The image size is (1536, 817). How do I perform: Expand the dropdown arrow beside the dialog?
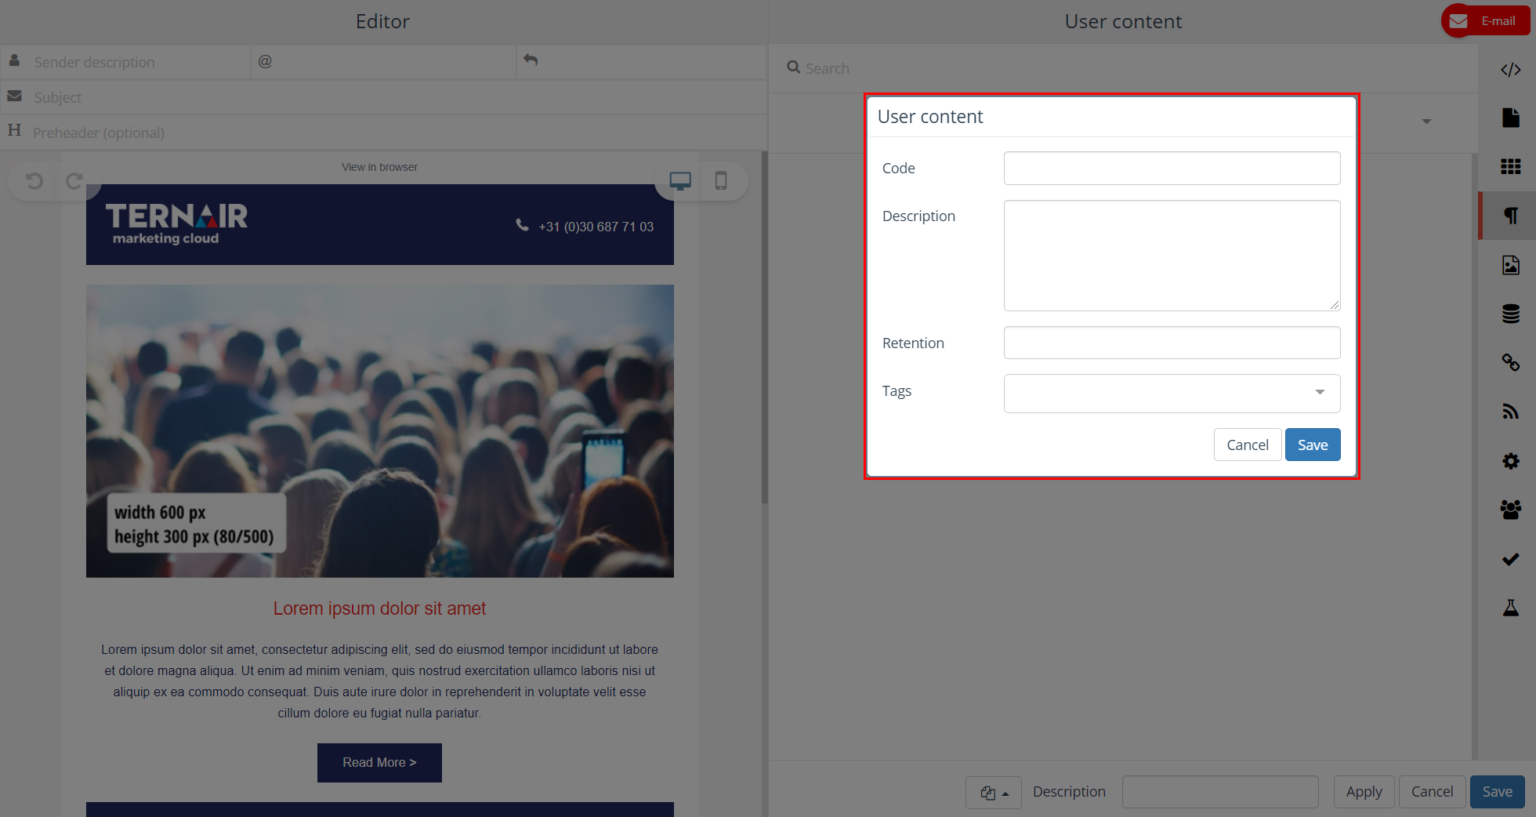coord(1426,121)
